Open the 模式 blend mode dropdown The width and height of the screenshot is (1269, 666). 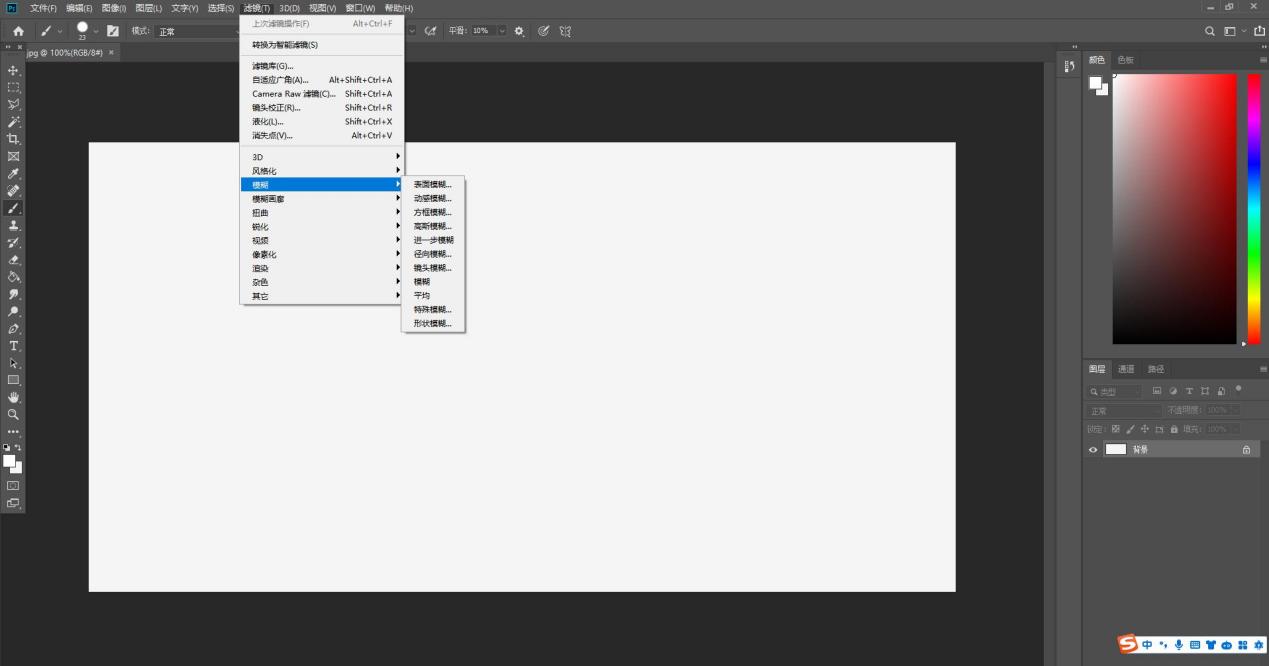click(198, 31)
